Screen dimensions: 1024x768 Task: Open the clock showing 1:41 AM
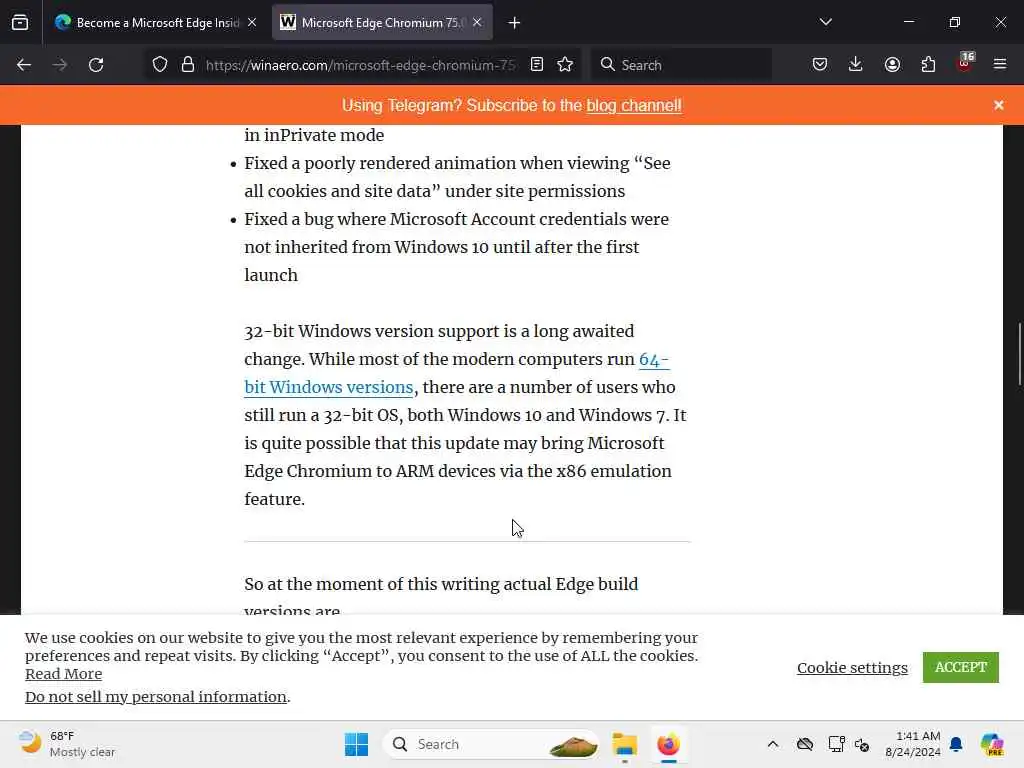(x=913, y=744)
